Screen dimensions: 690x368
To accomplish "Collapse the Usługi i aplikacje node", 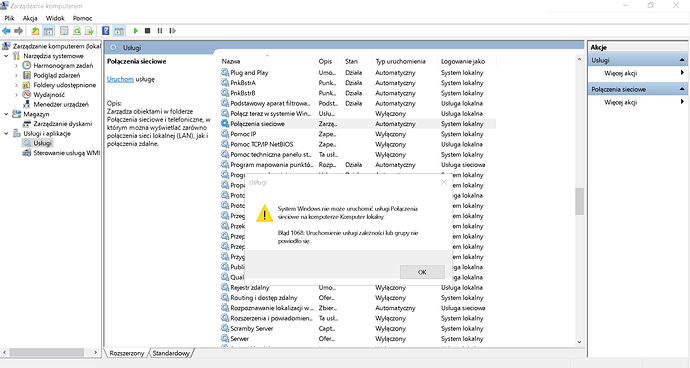I will pos(6,133).
